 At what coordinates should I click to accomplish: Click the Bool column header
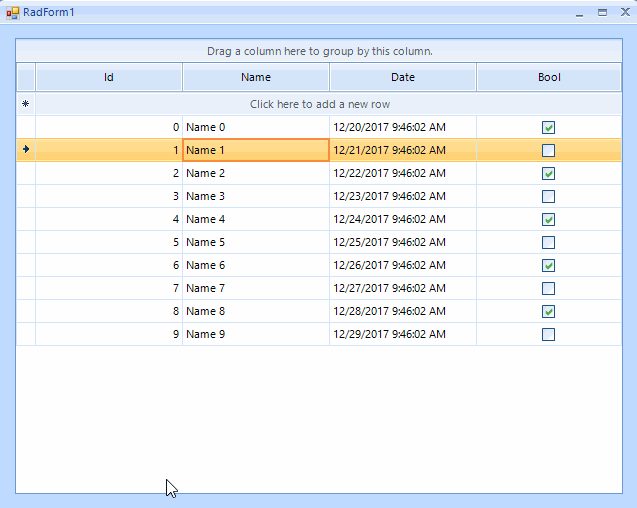pyautogui.click(x=549, y=77)
